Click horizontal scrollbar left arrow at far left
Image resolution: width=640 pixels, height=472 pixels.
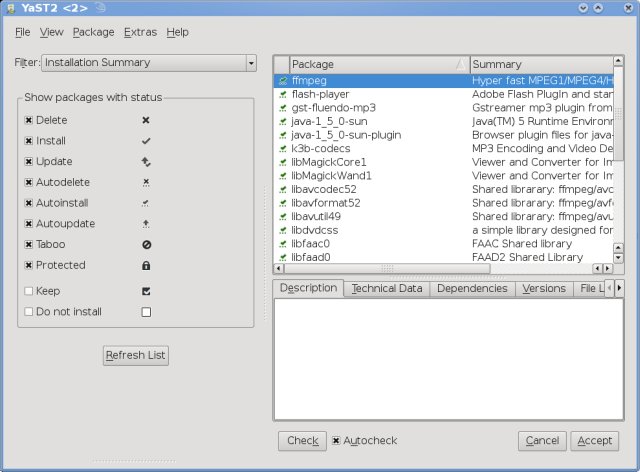(x=279, y=268)
